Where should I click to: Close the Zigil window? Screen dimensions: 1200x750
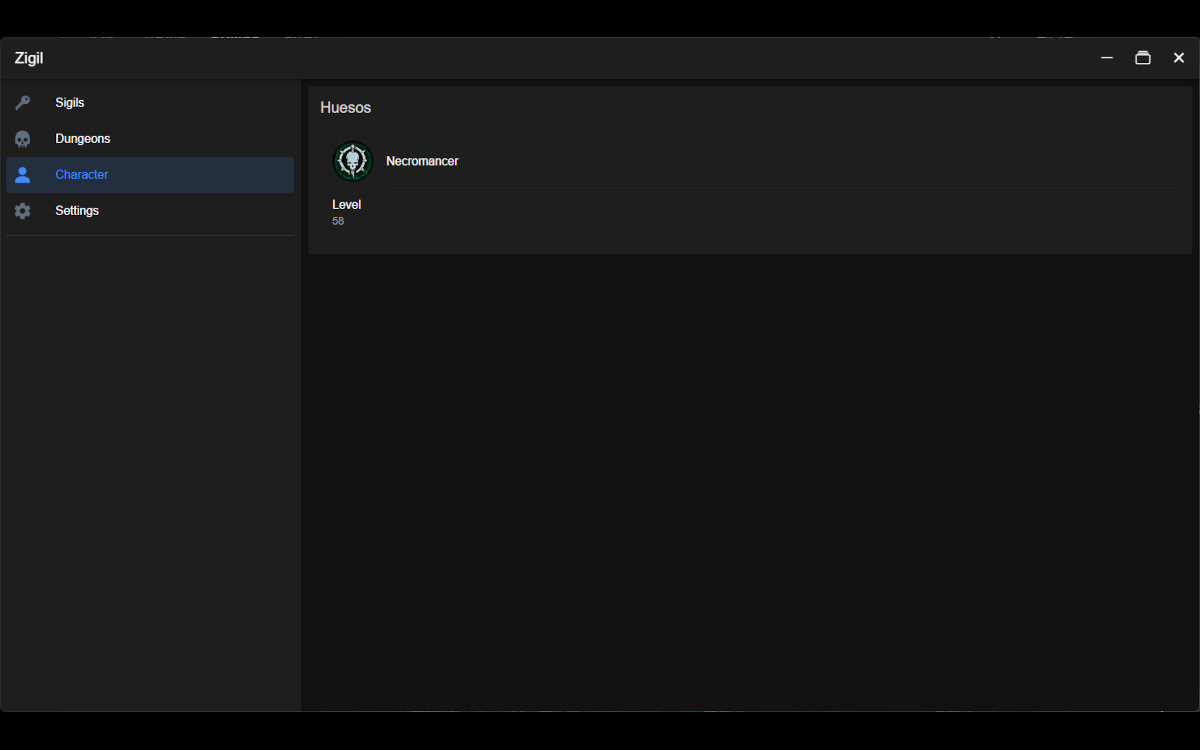coord(1179,58)
